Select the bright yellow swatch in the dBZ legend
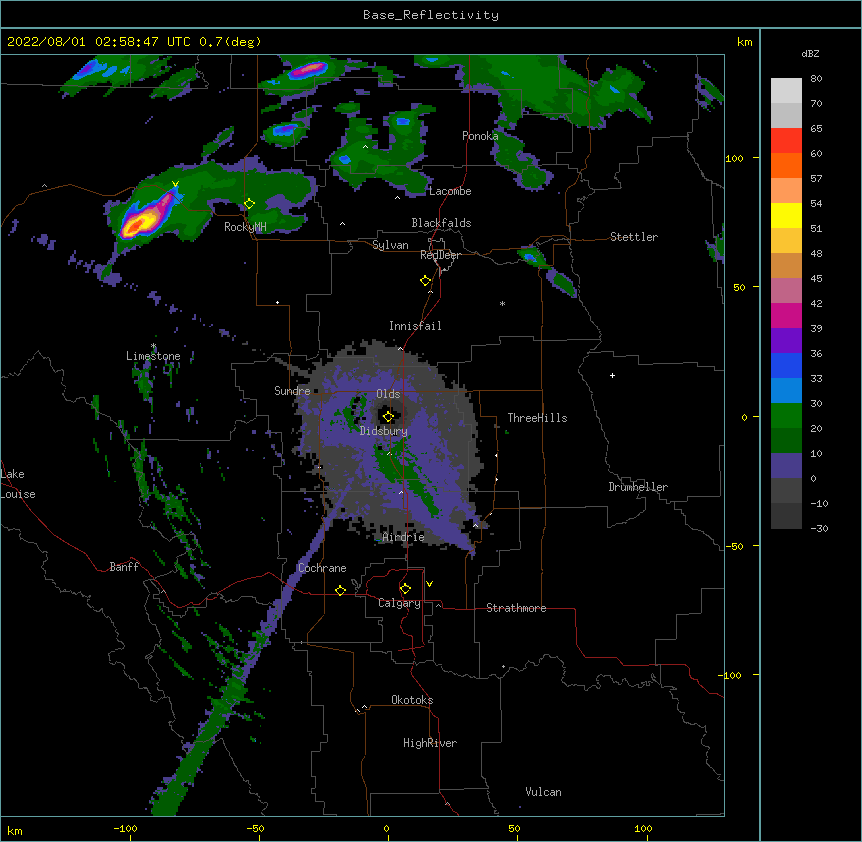862x842 pixels. point(786,215)
